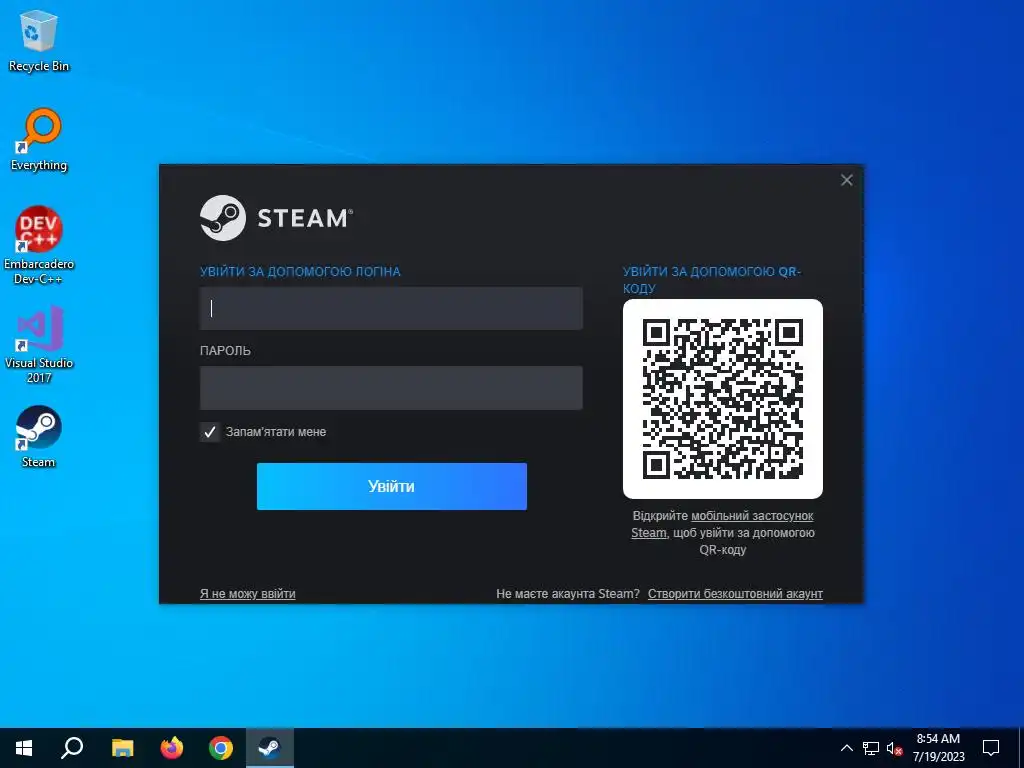
Task: Focus the ПАРОЛЬ password input field
Action: 391,387
